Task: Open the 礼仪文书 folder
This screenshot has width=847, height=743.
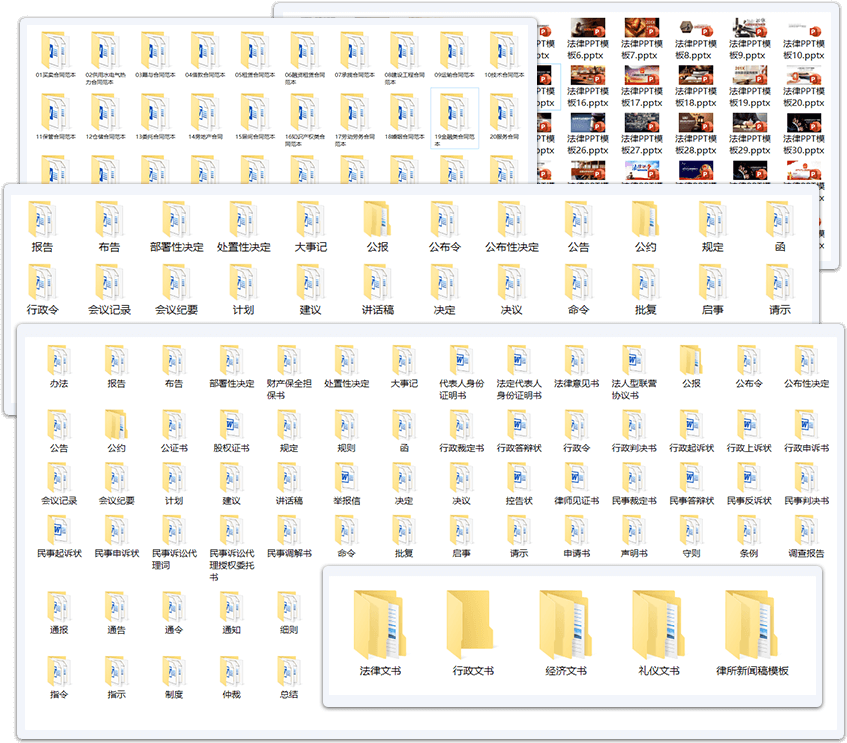Action: tap(659, 625)
